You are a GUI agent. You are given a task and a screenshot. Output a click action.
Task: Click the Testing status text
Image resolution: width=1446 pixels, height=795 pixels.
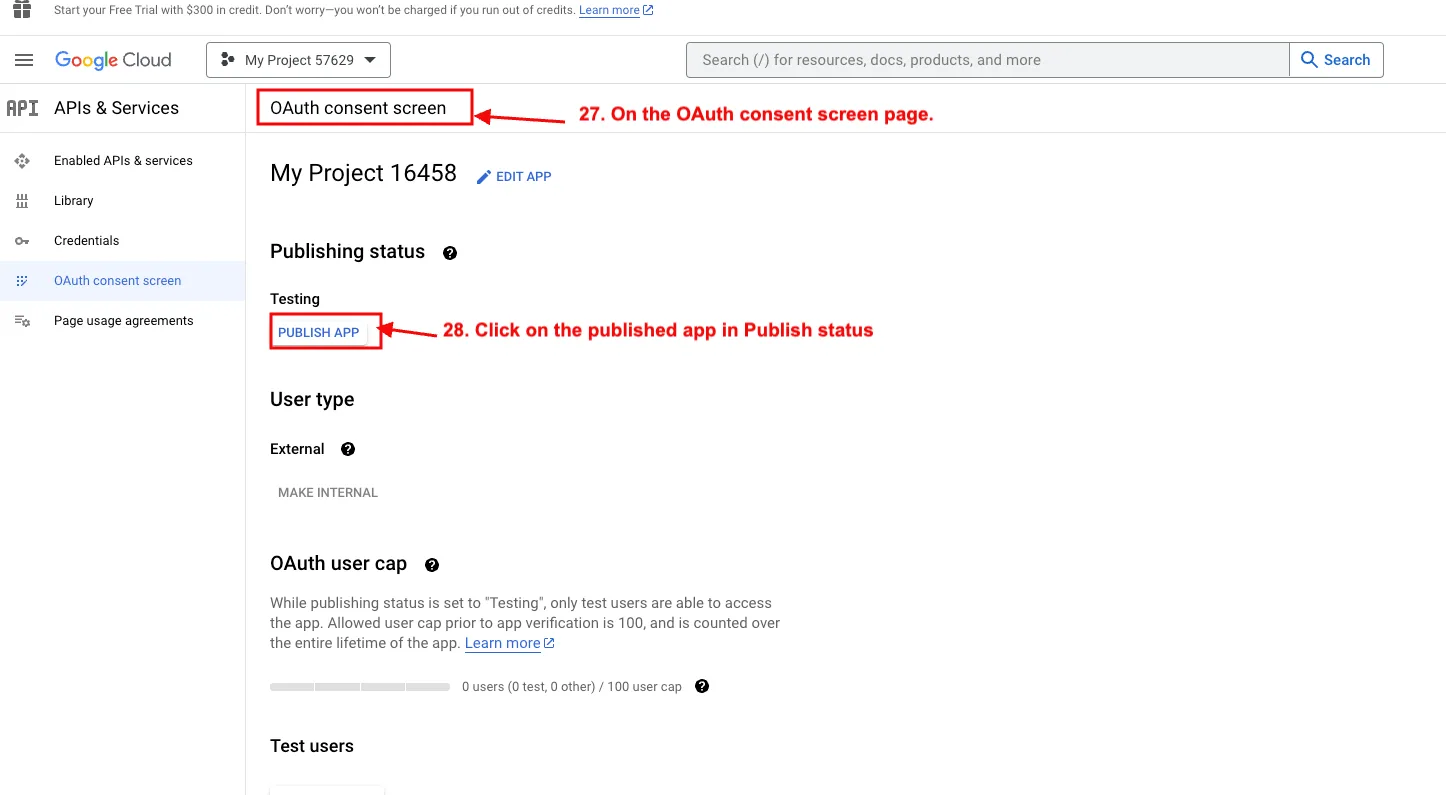click(295, 299)
